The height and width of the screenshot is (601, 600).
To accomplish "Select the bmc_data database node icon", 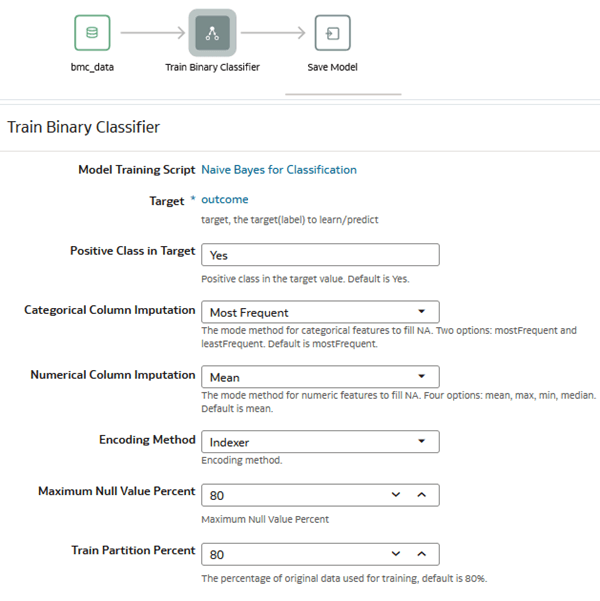I will [x=92, y=33].
